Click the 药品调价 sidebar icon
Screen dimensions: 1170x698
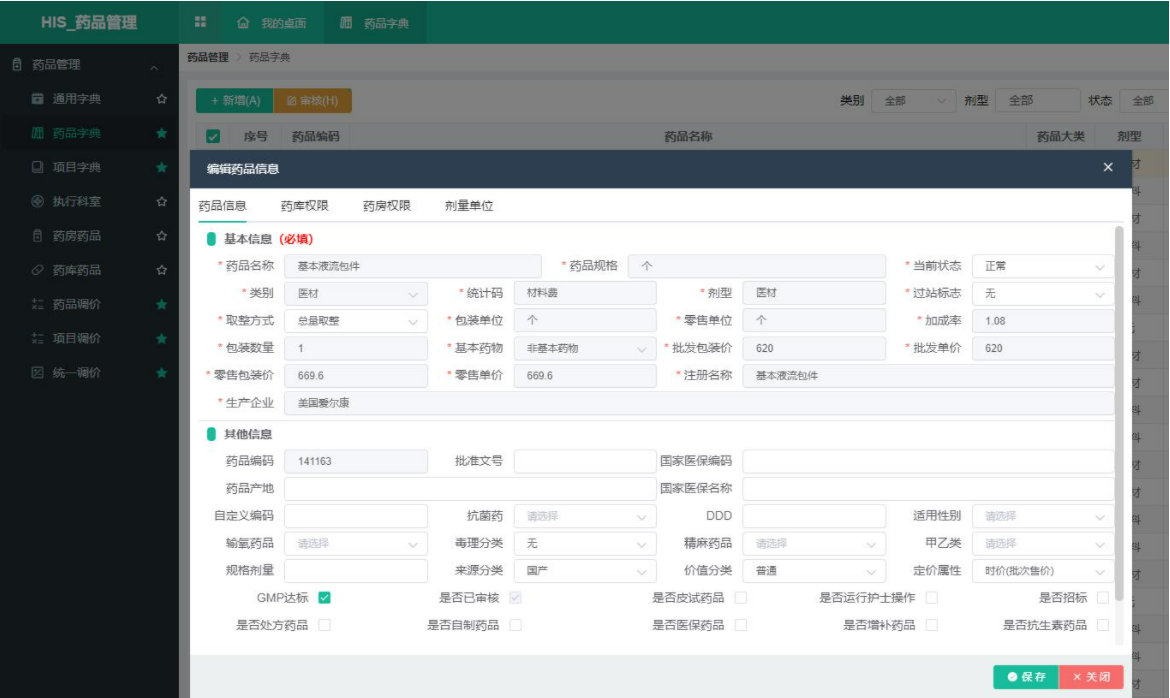pyautogui.click(x=37, y=304)
